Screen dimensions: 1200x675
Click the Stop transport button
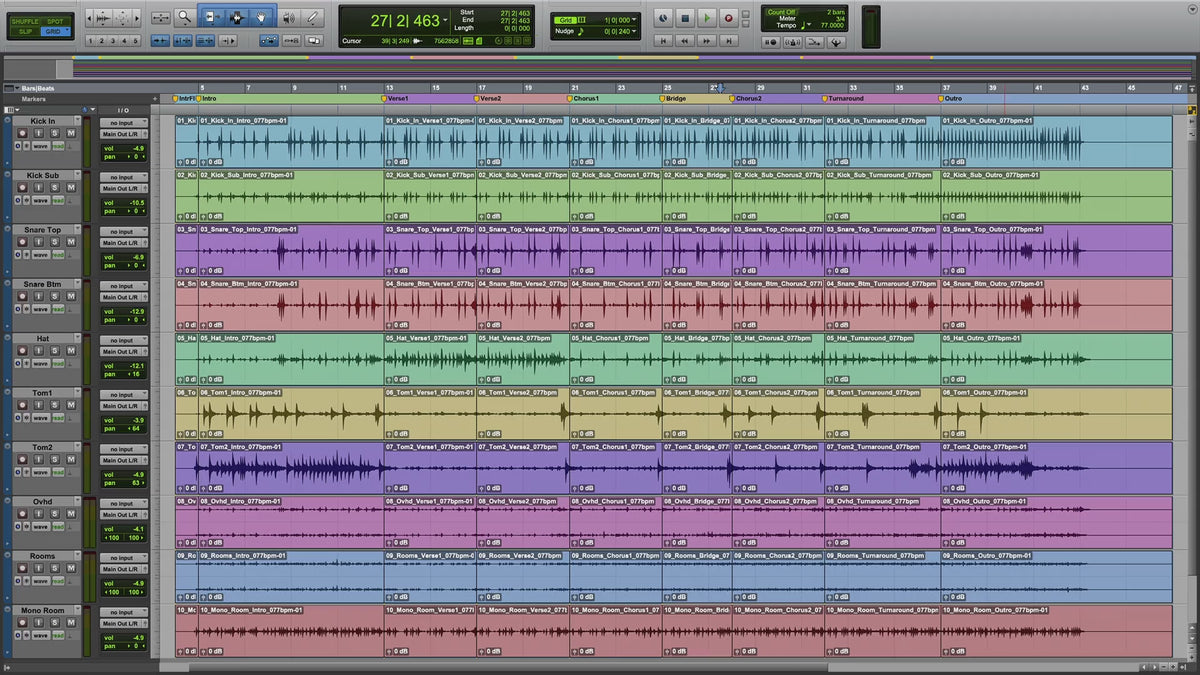point(685,17)
